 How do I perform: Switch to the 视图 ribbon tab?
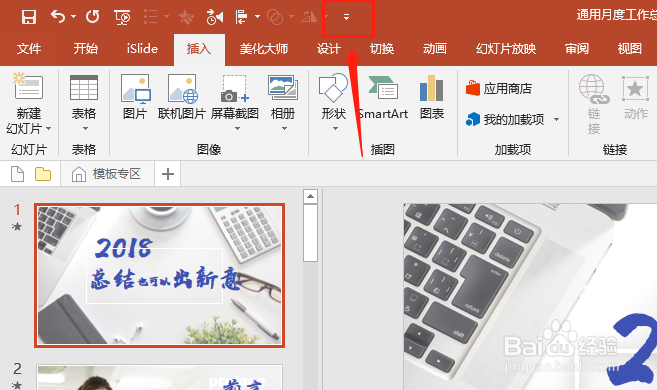pyautogui.click(x=630, y=49)
